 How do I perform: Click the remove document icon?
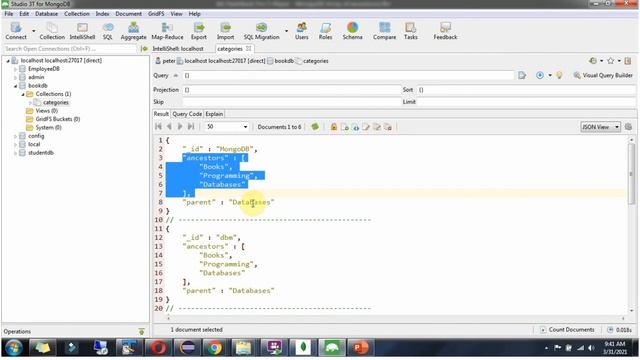388,127
